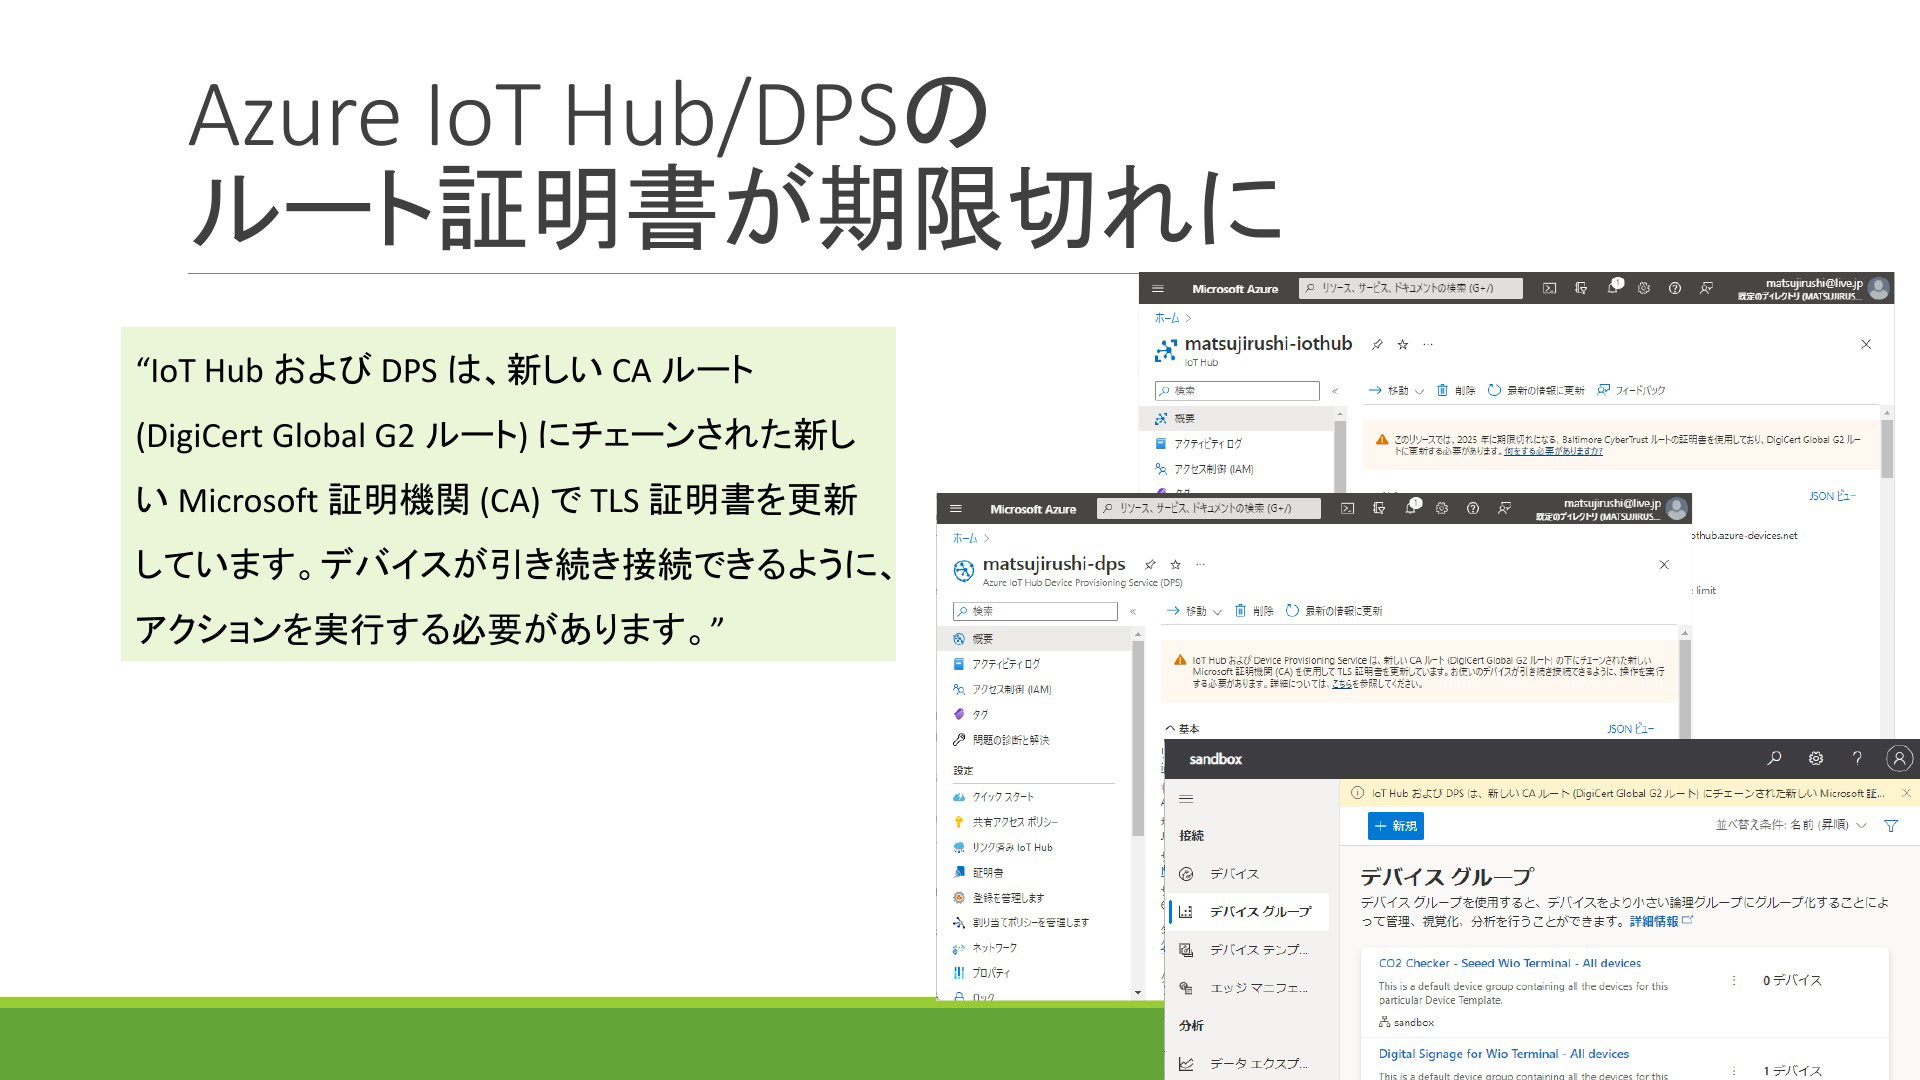Collapse iothub side menu with chevron
Image resolution: width=1920 pixels, height=1080 pixels.
pos(1335,391)
